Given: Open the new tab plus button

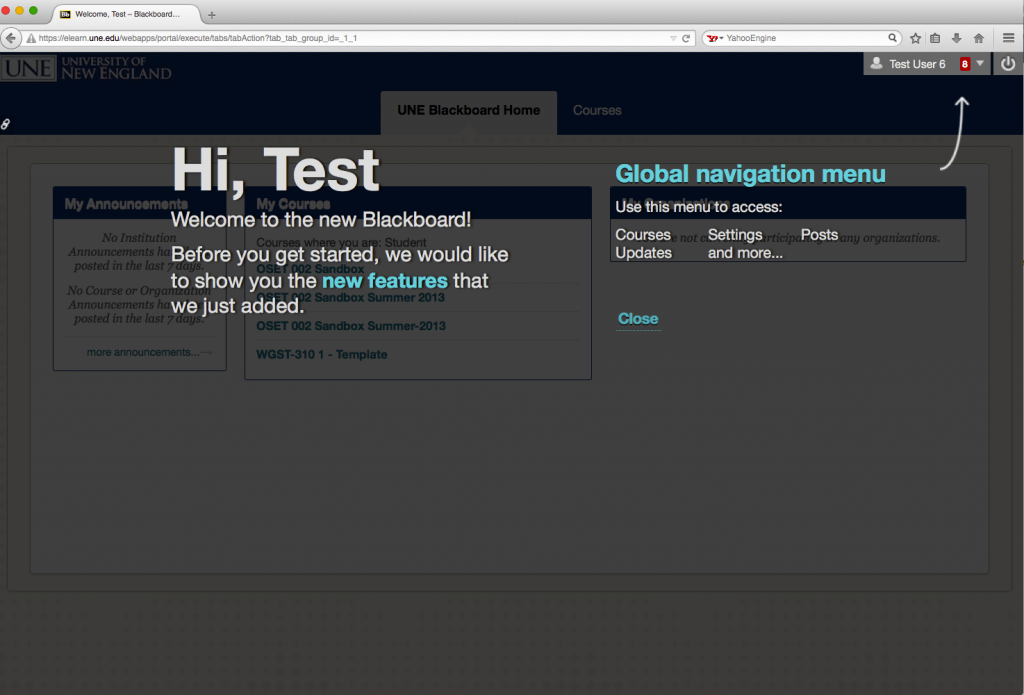Looking at the screenshot, I should (212, 14).
